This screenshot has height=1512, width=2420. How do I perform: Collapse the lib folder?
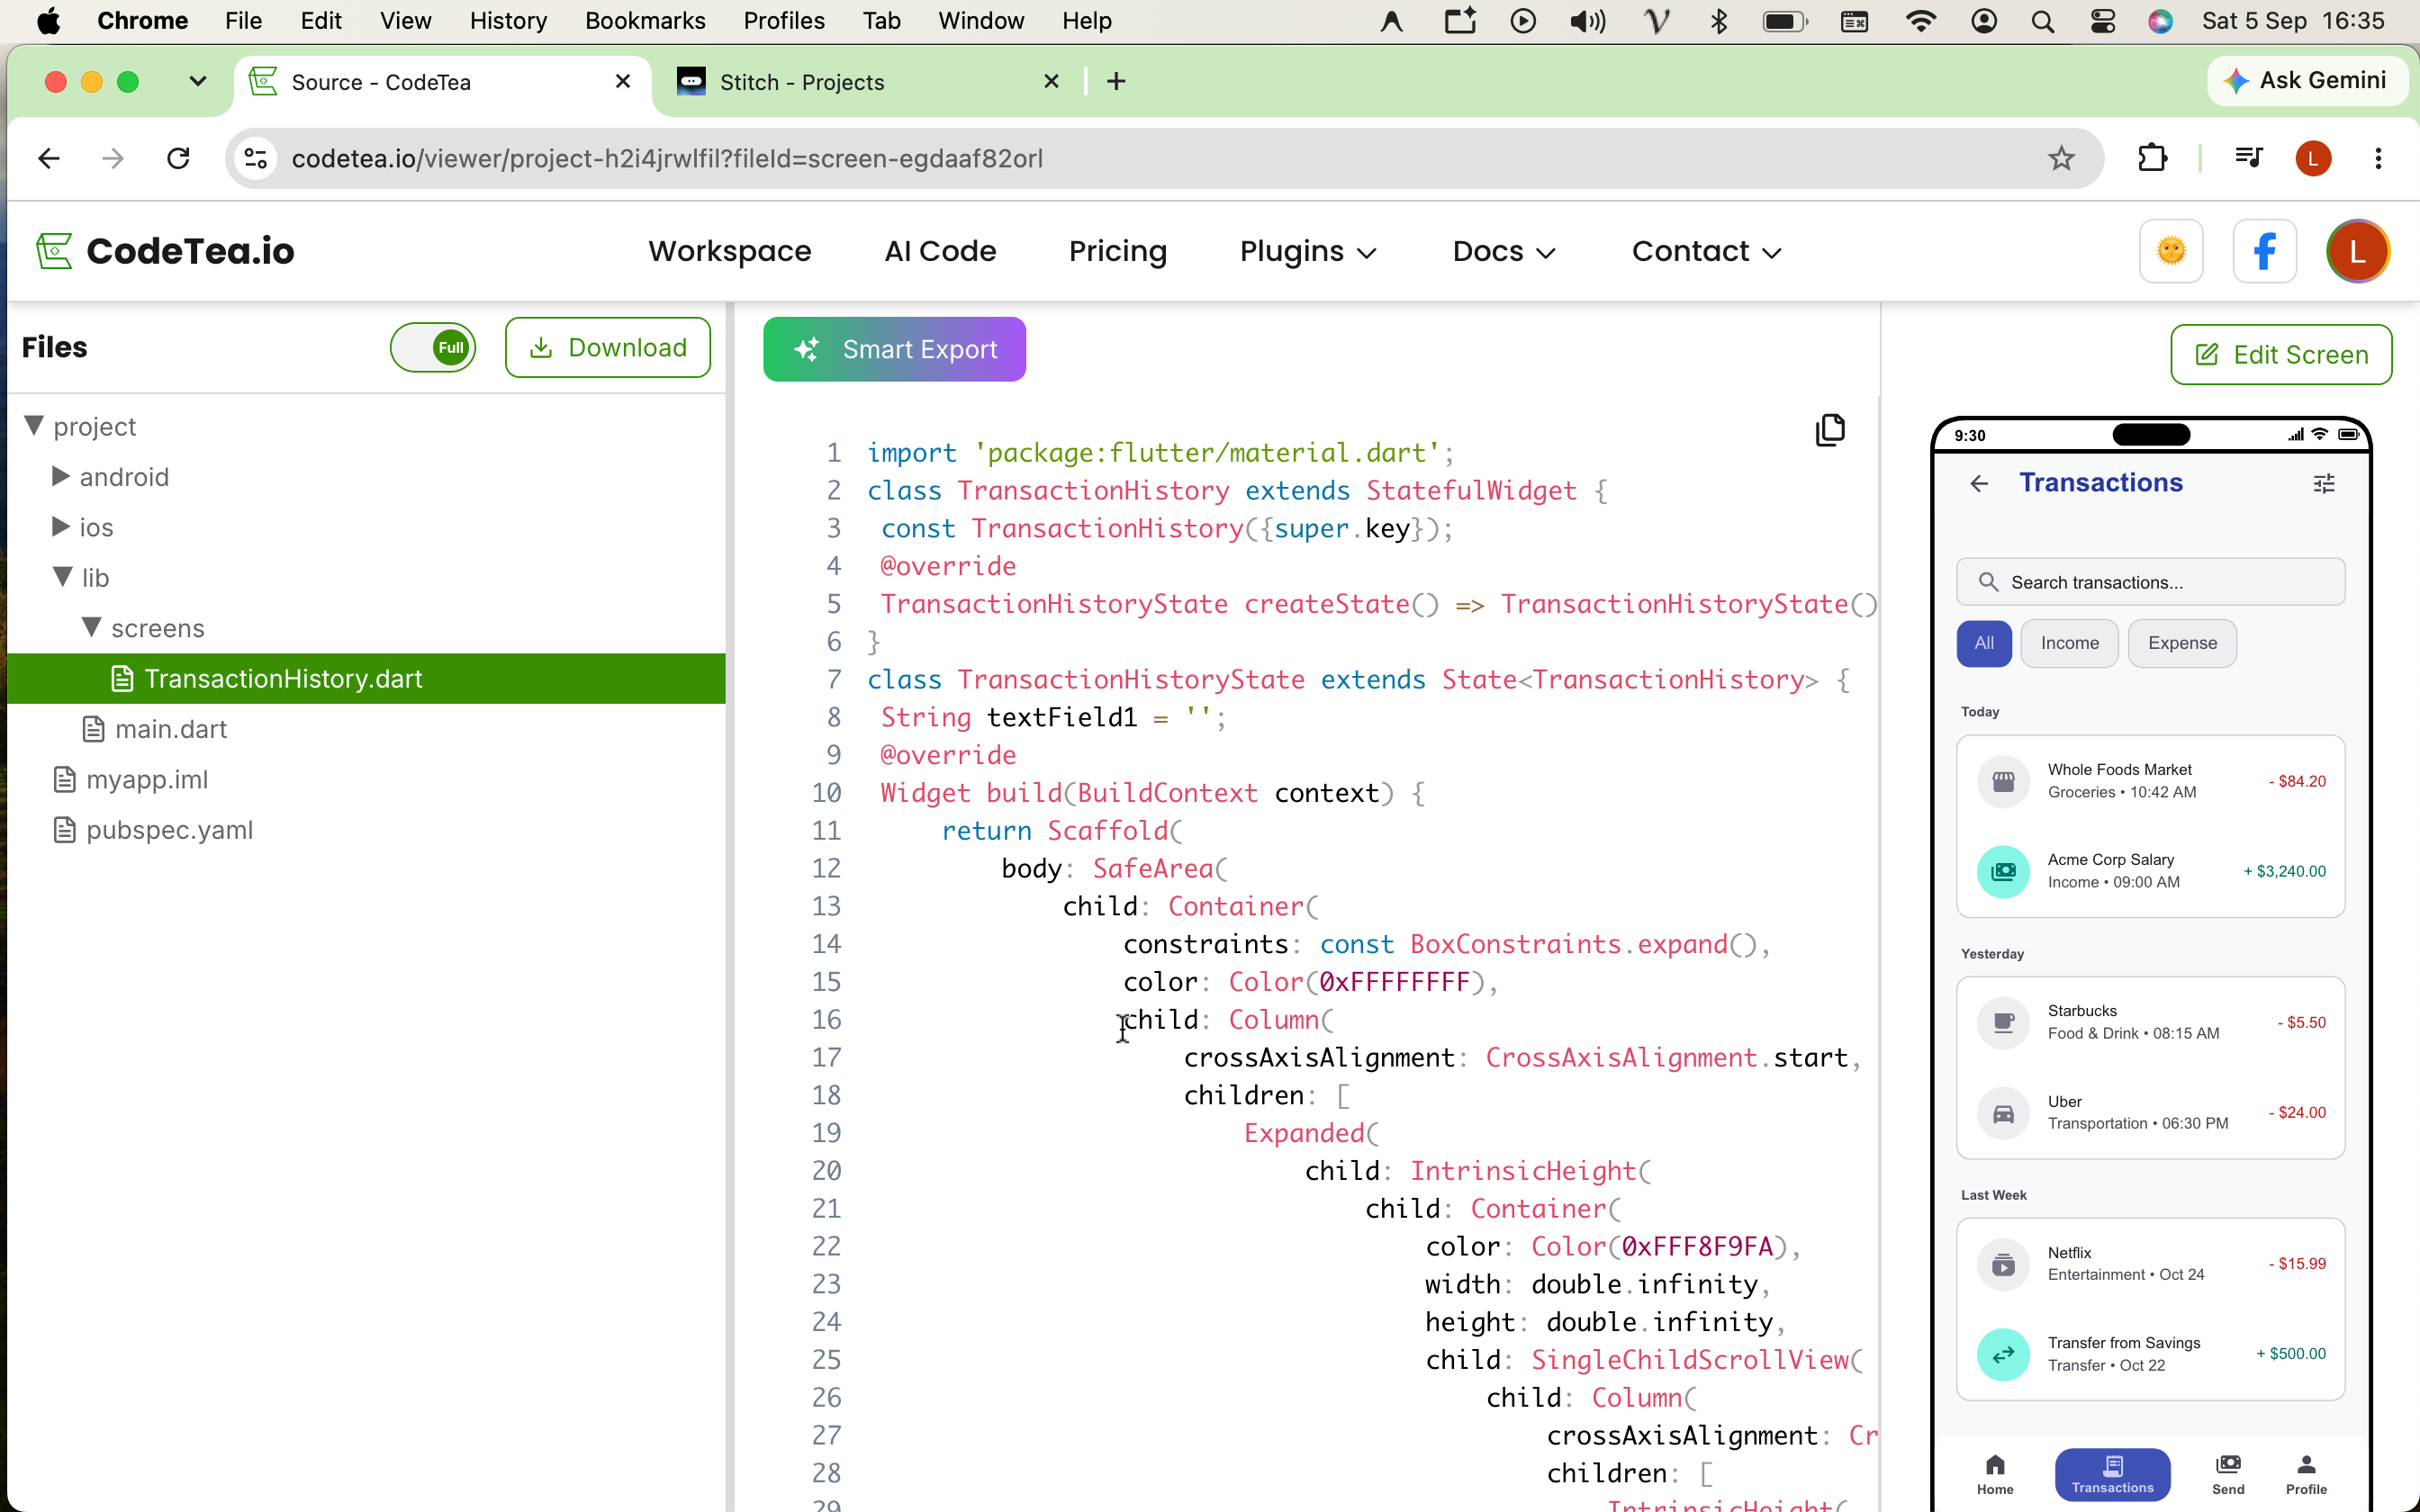click(x=63, y=577)
